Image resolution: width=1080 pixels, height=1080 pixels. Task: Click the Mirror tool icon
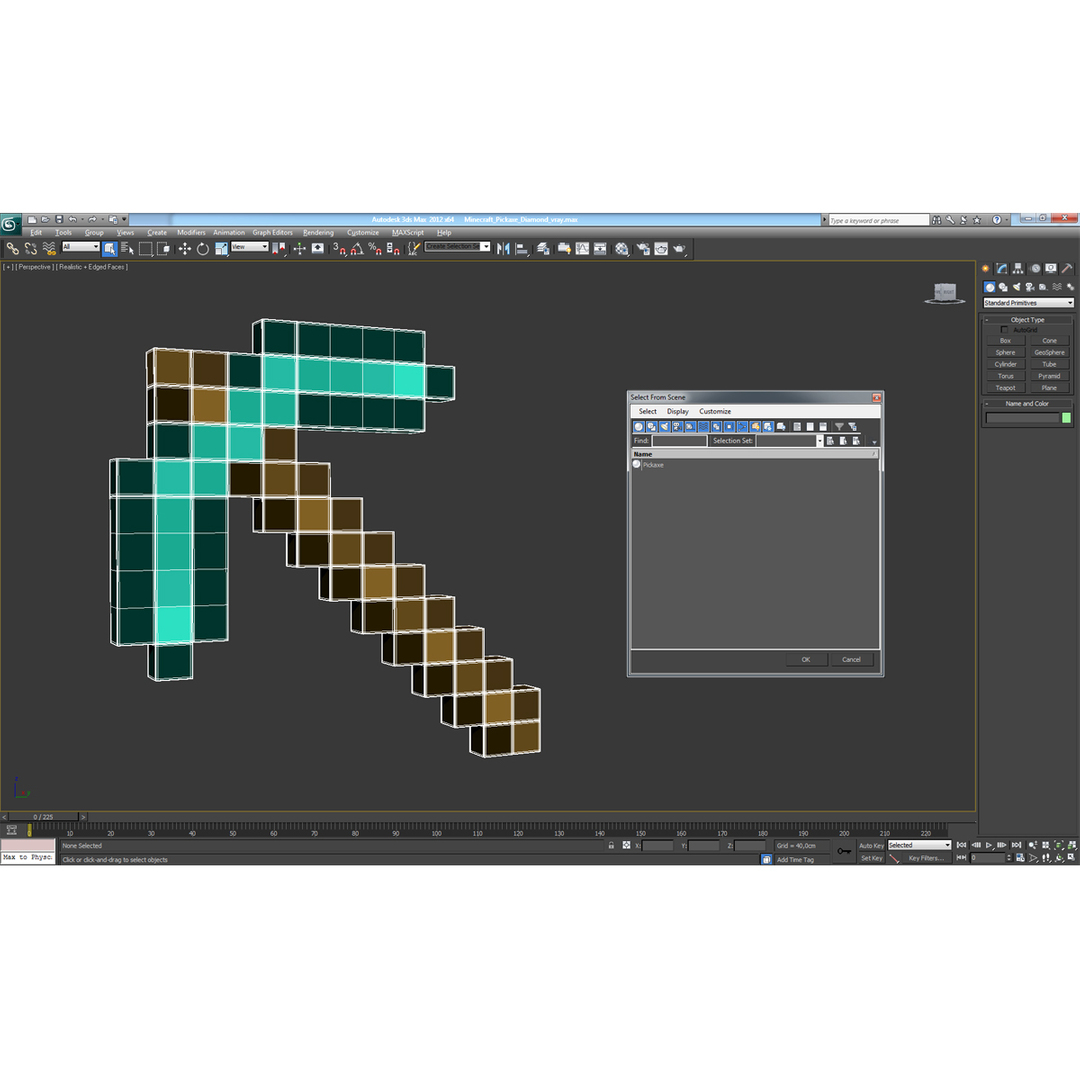point(503,249)
